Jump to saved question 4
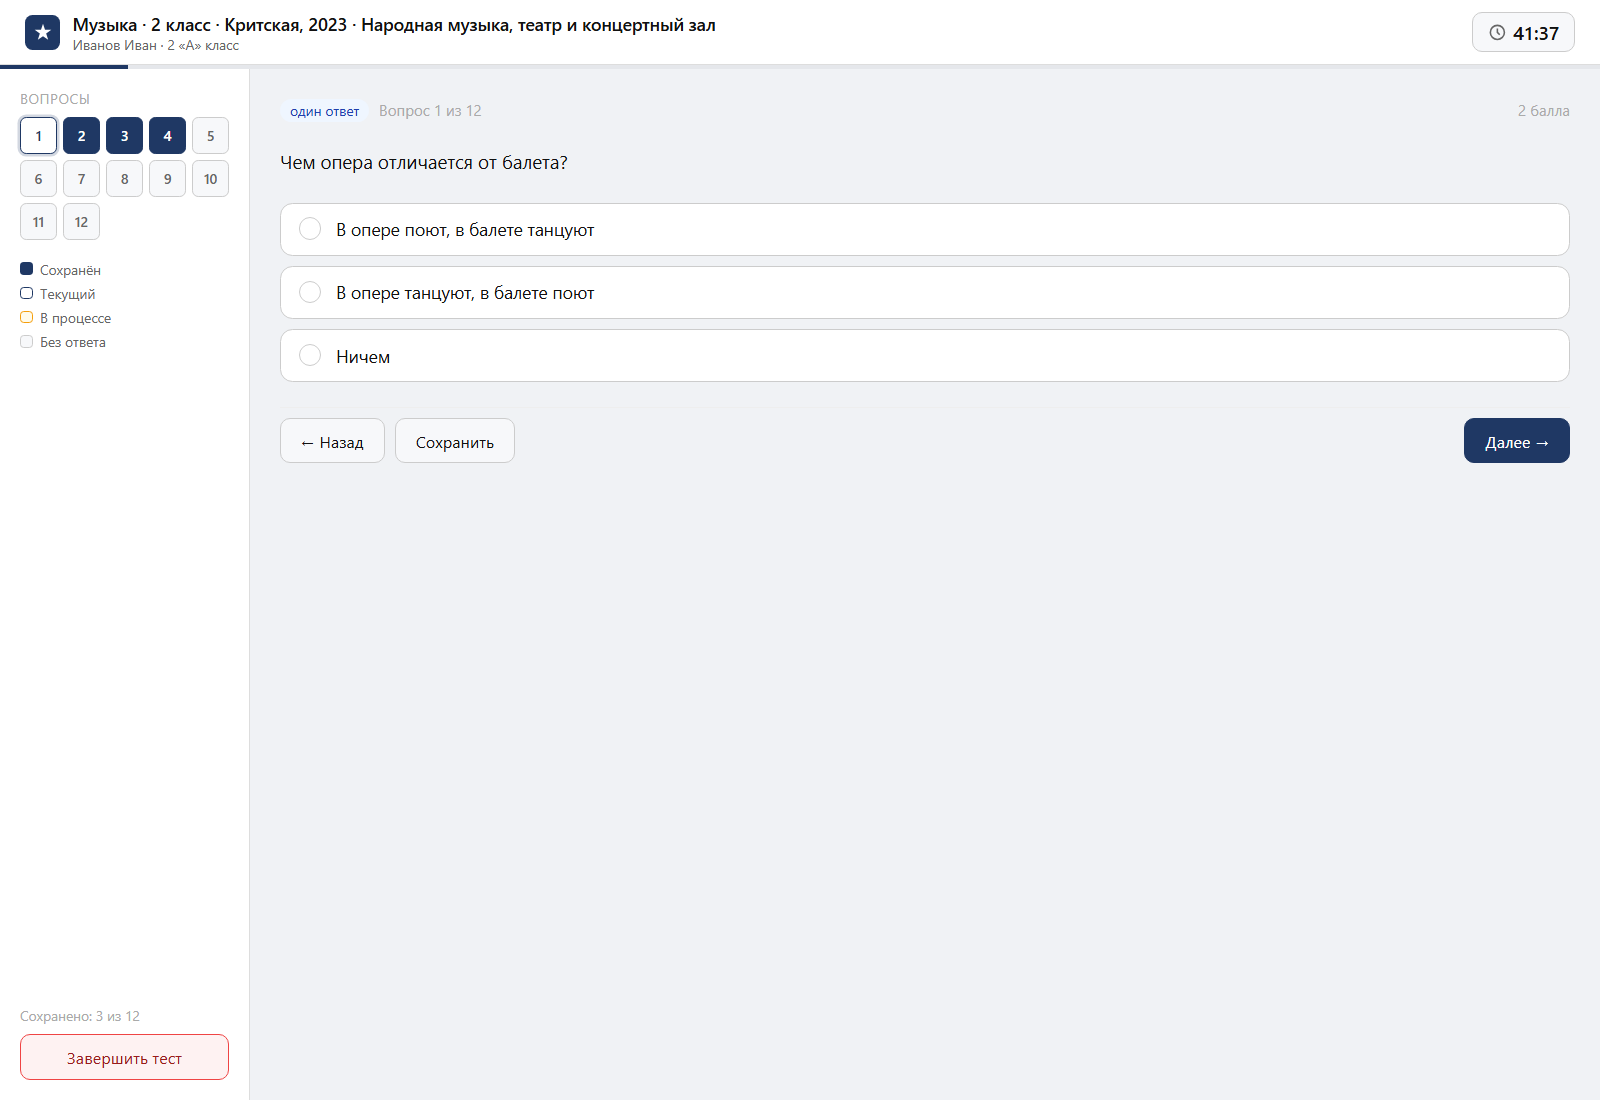This screenshot has height=1100, width=1600. [x=167, y=136]
